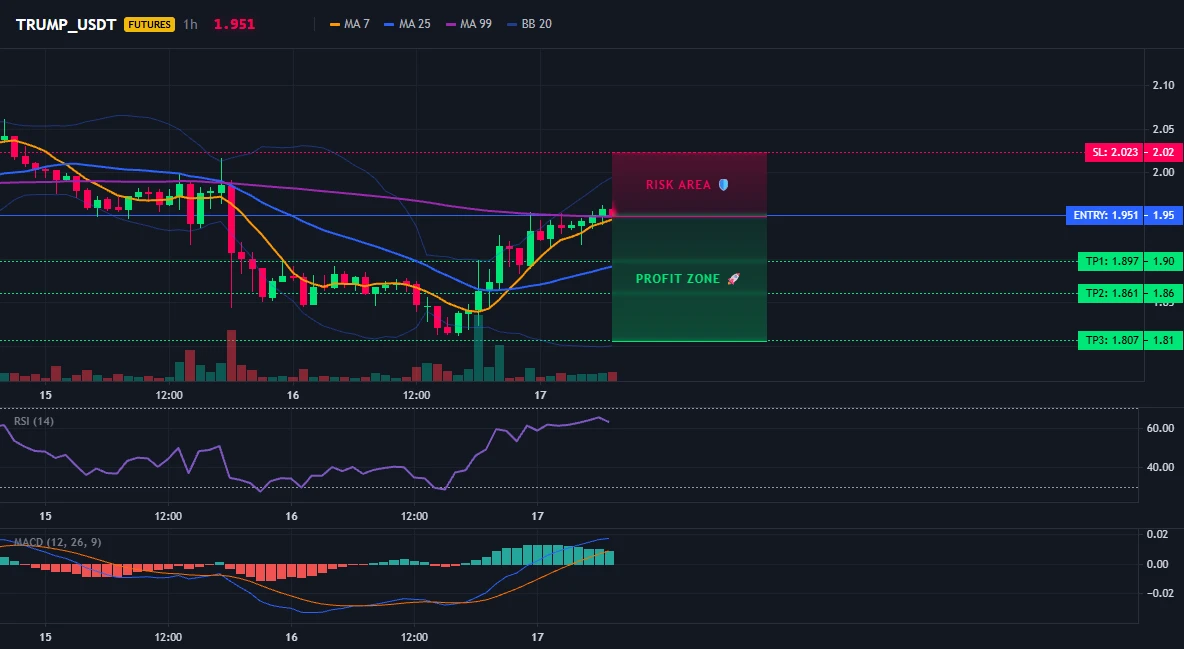Click the 2.10 price axis value
This screenshot has width=1184, height=649.
click(x=1164, y=85)
